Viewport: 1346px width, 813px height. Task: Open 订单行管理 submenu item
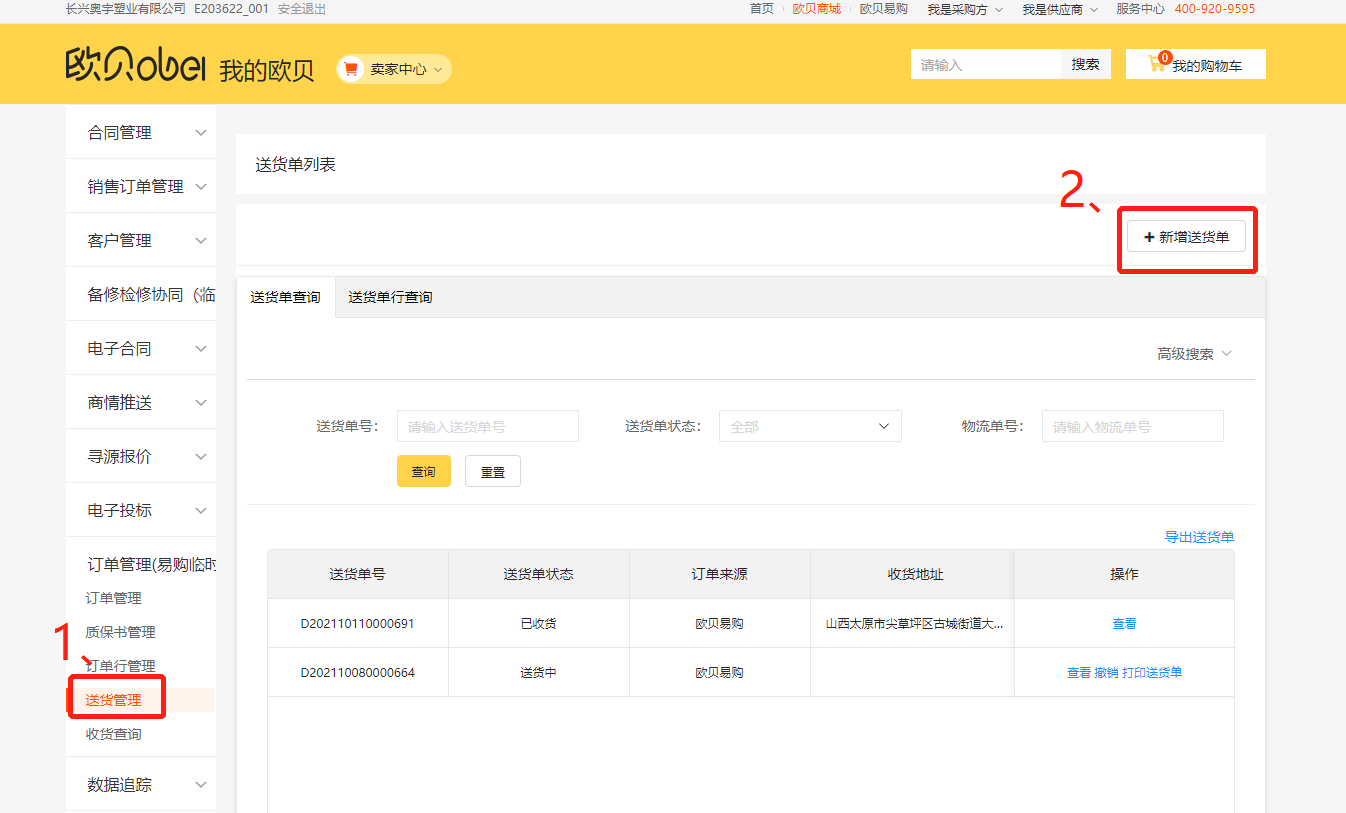(x=120, y=666)
